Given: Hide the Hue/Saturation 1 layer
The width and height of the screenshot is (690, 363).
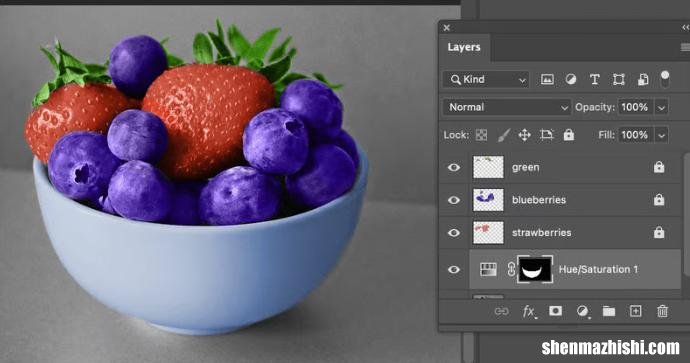Looking at the screenshot, I should [x=454, y=269].
